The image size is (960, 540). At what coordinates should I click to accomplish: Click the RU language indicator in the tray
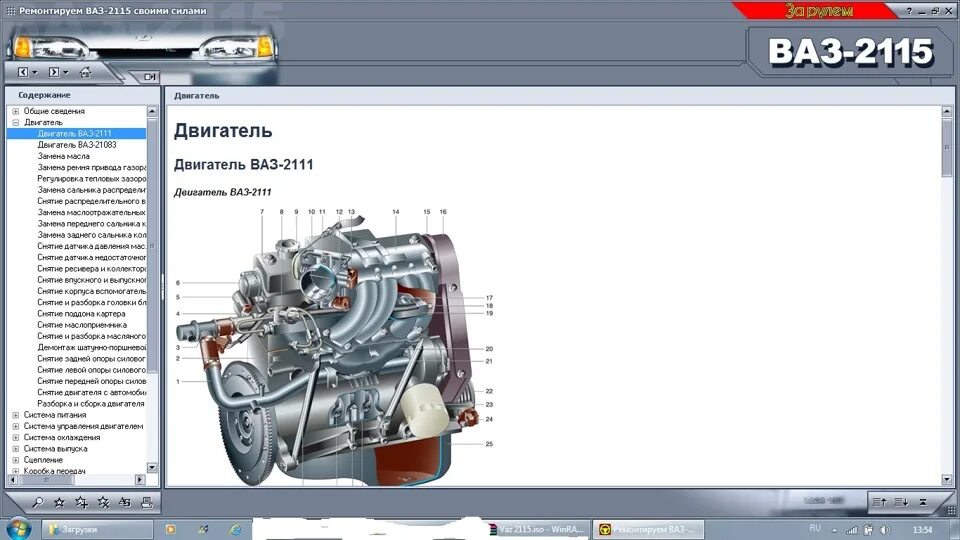tap(814, 528)
